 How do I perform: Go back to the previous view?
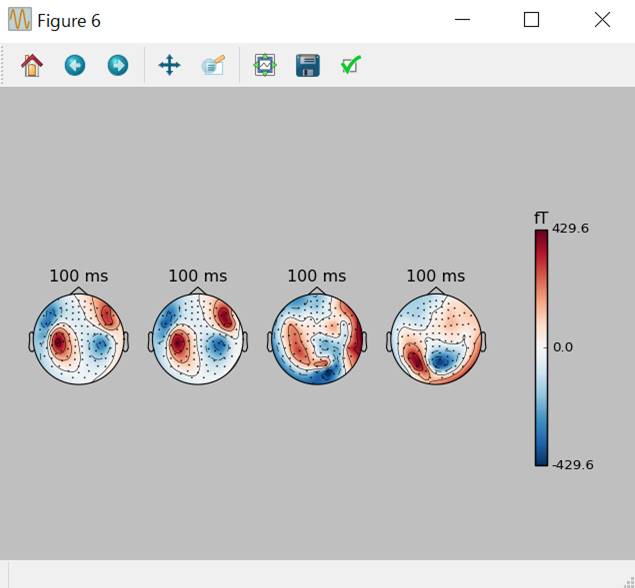(75, 66)
